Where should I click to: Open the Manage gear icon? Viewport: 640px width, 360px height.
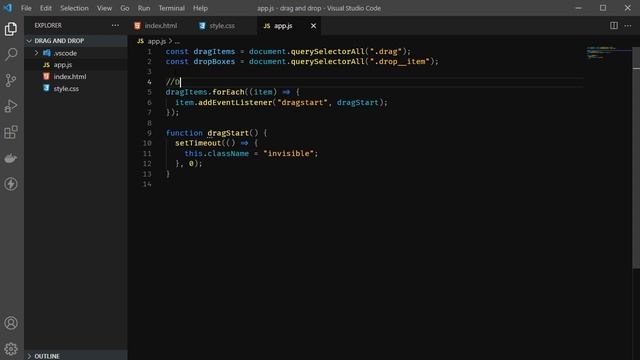click(x=11, y=349)
